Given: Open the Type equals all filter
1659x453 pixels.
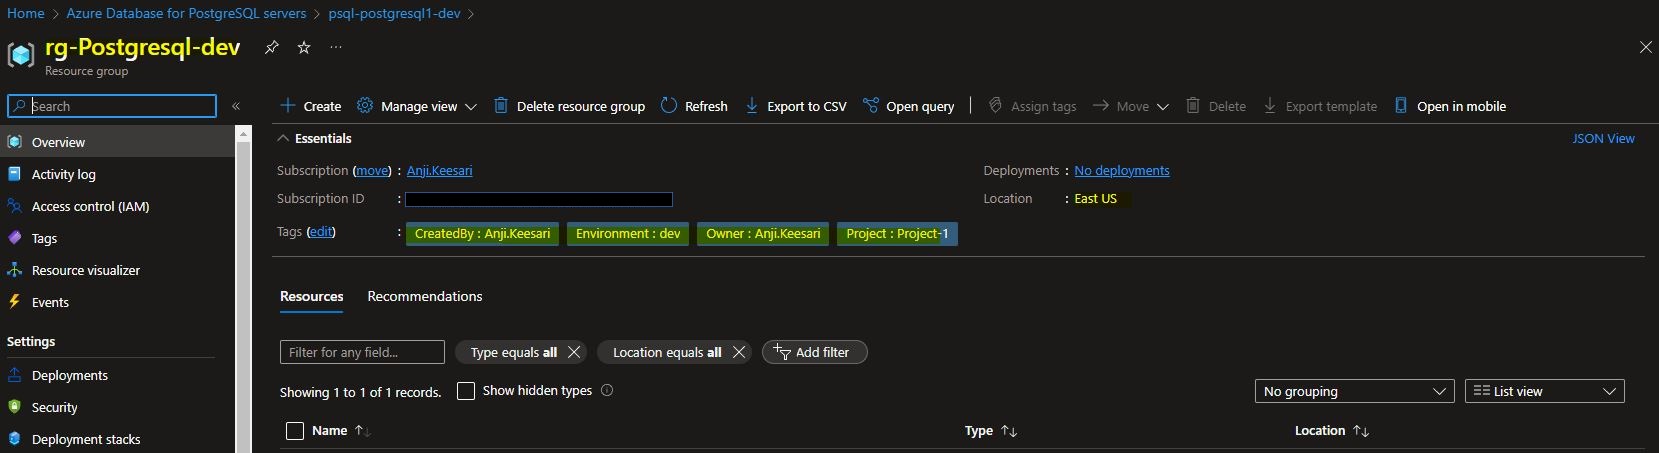Looking at the screenshot, I should point(513,352).
